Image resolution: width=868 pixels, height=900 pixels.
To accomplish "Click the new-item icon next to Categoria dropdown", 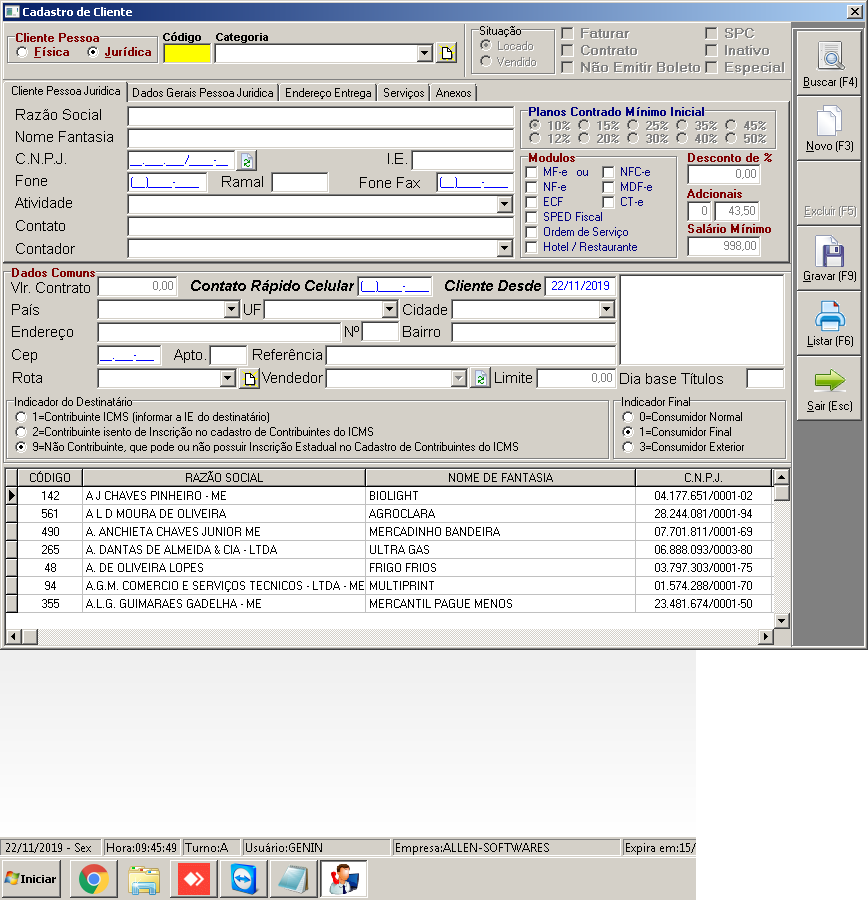I will [446, 53].
